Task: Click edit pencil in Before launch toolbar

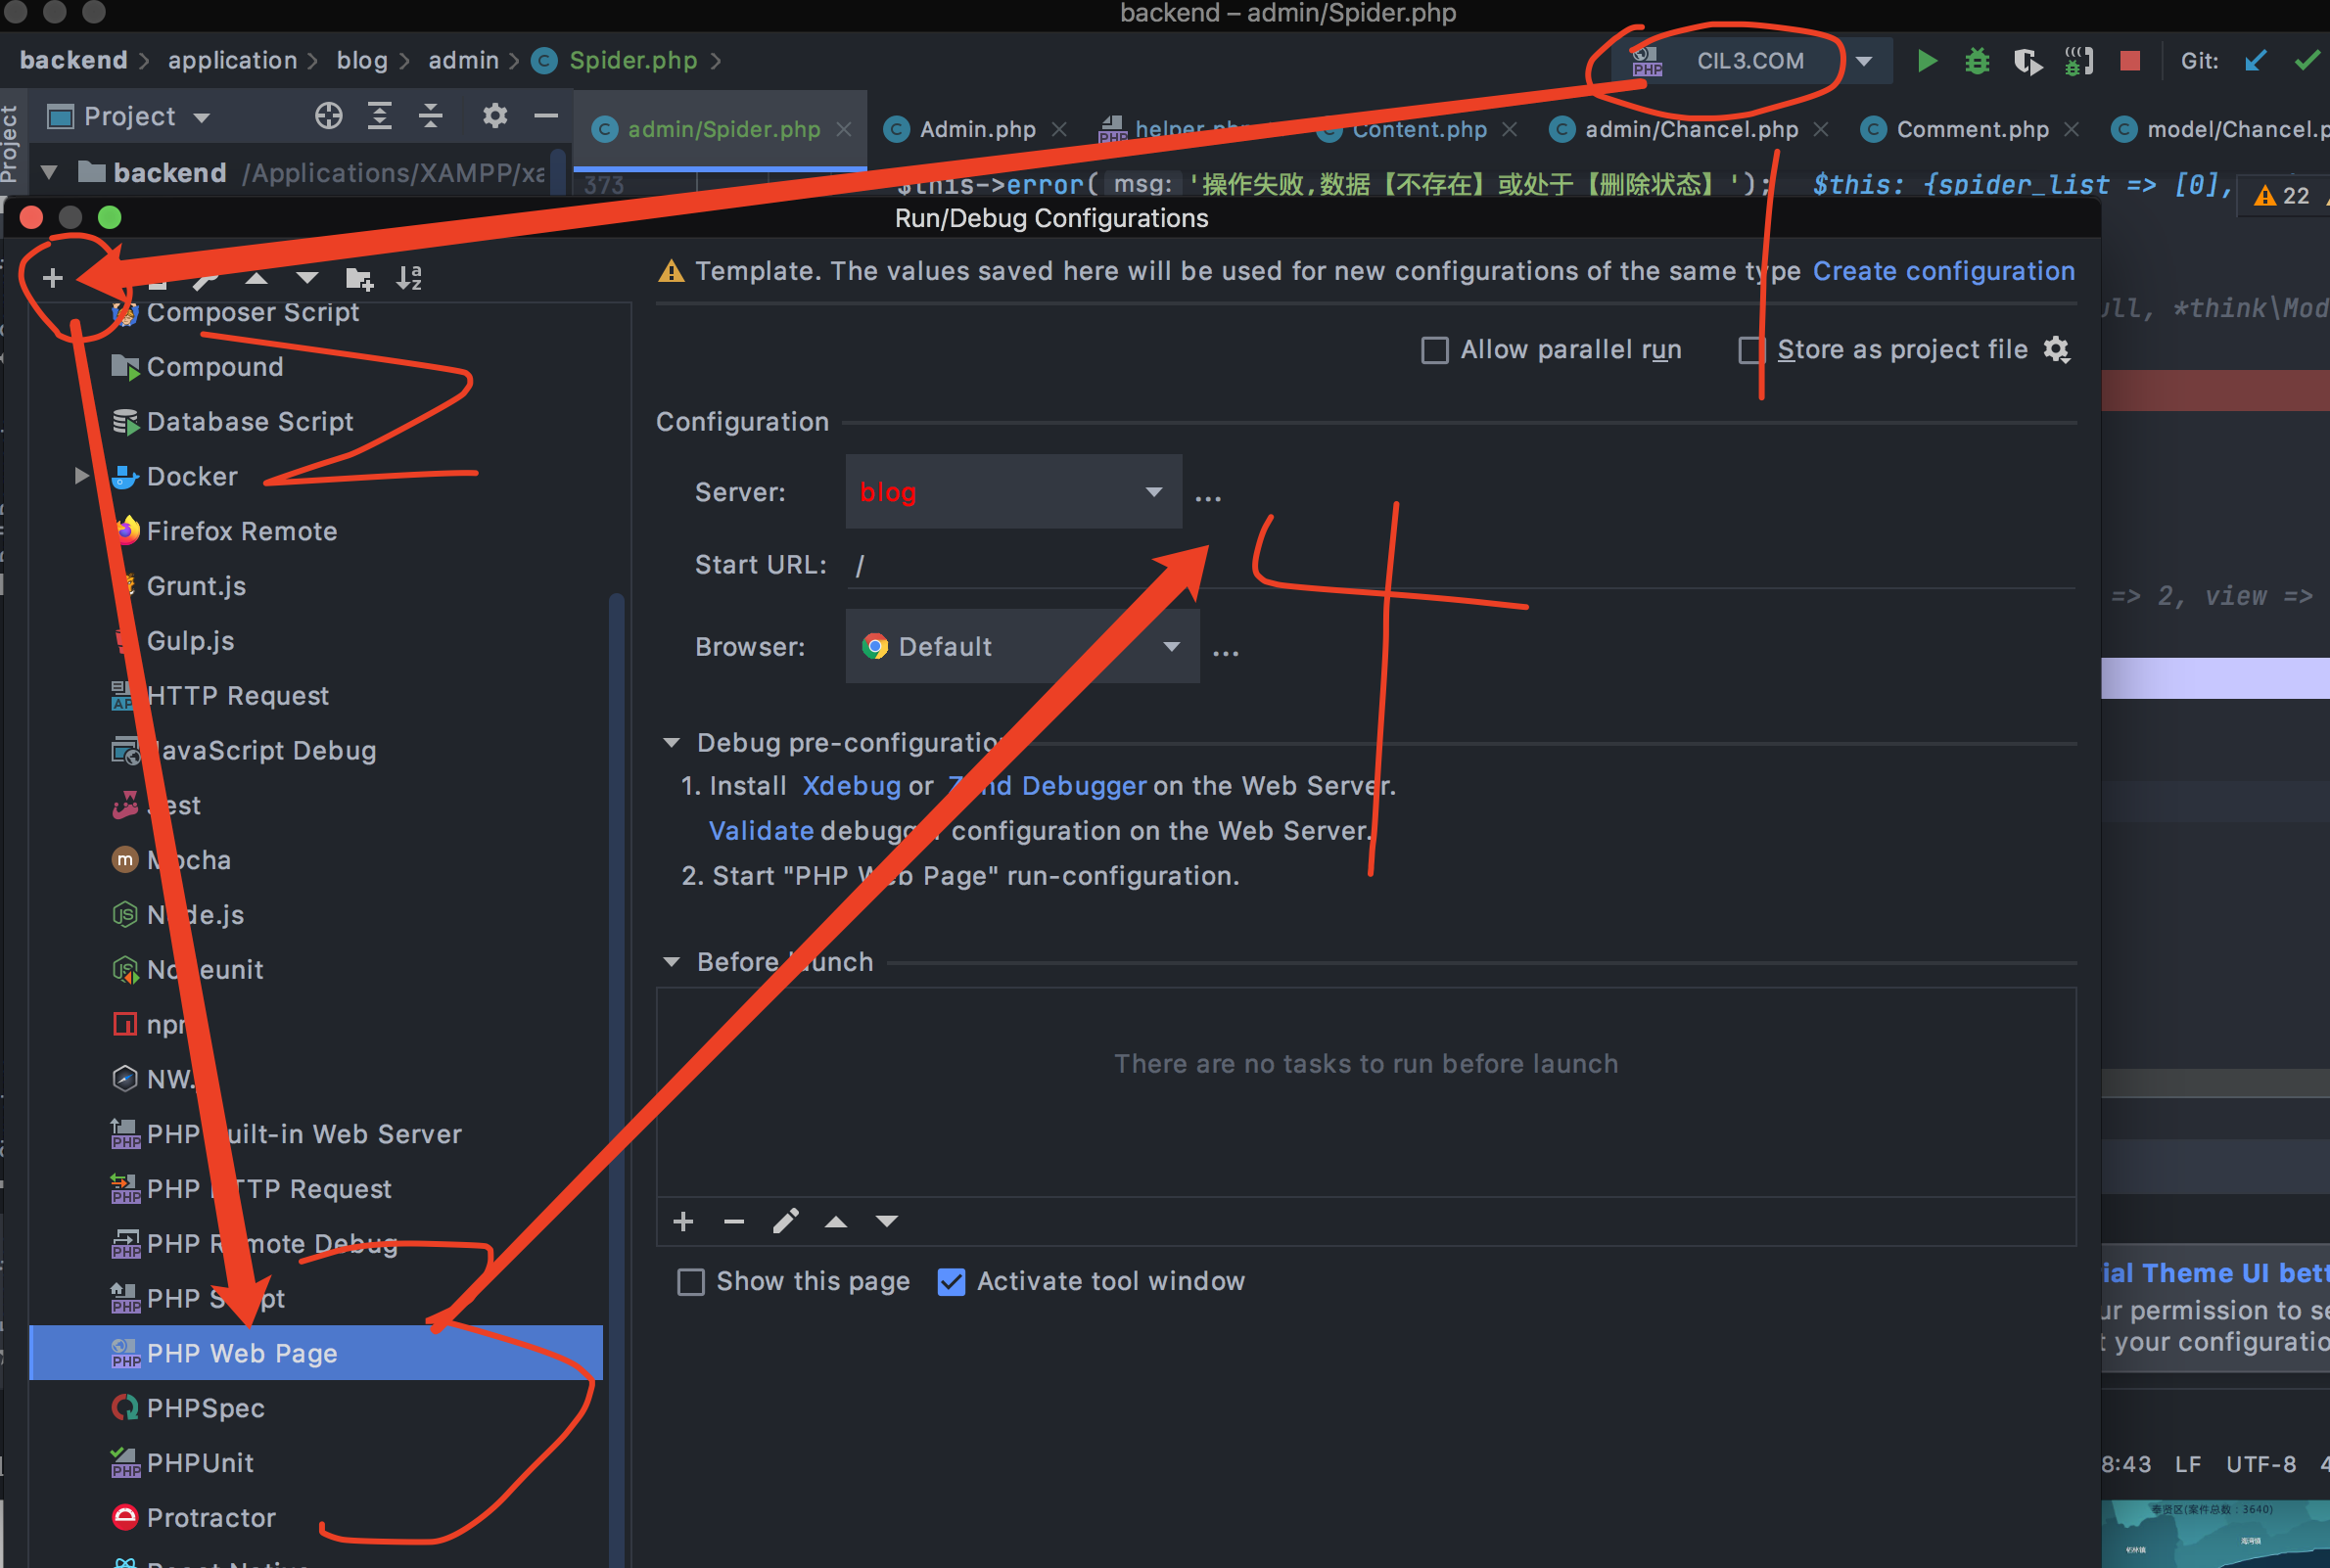Action: tap(785, 1221)
